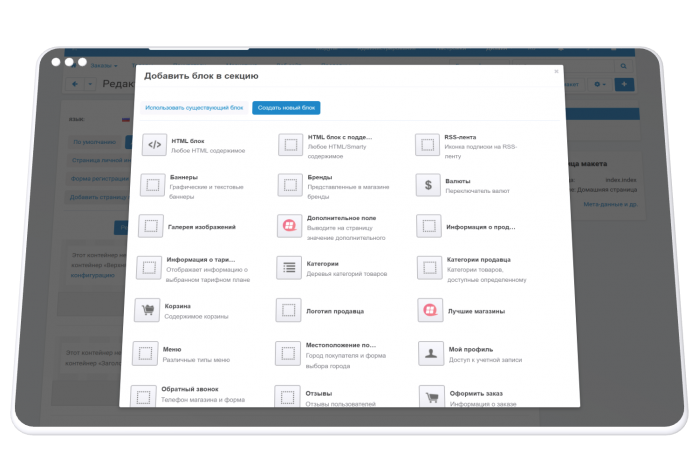Choose the HTML блок с подде... block icon

pyautogui.click(x=291, y=145)
